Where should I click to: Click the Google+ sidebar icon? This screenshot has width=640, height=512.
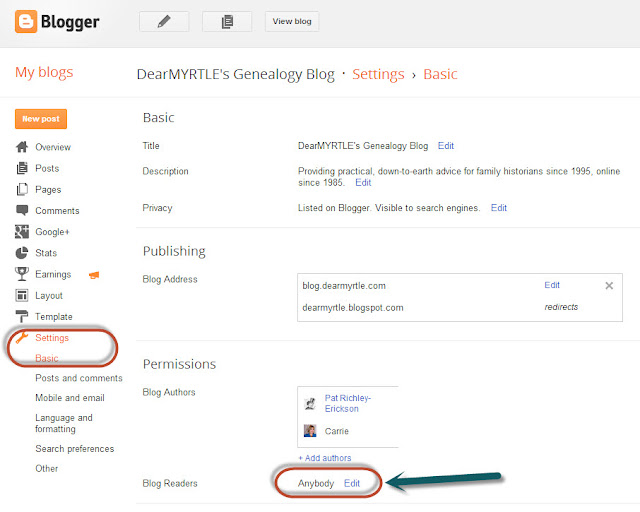(22, 232)
